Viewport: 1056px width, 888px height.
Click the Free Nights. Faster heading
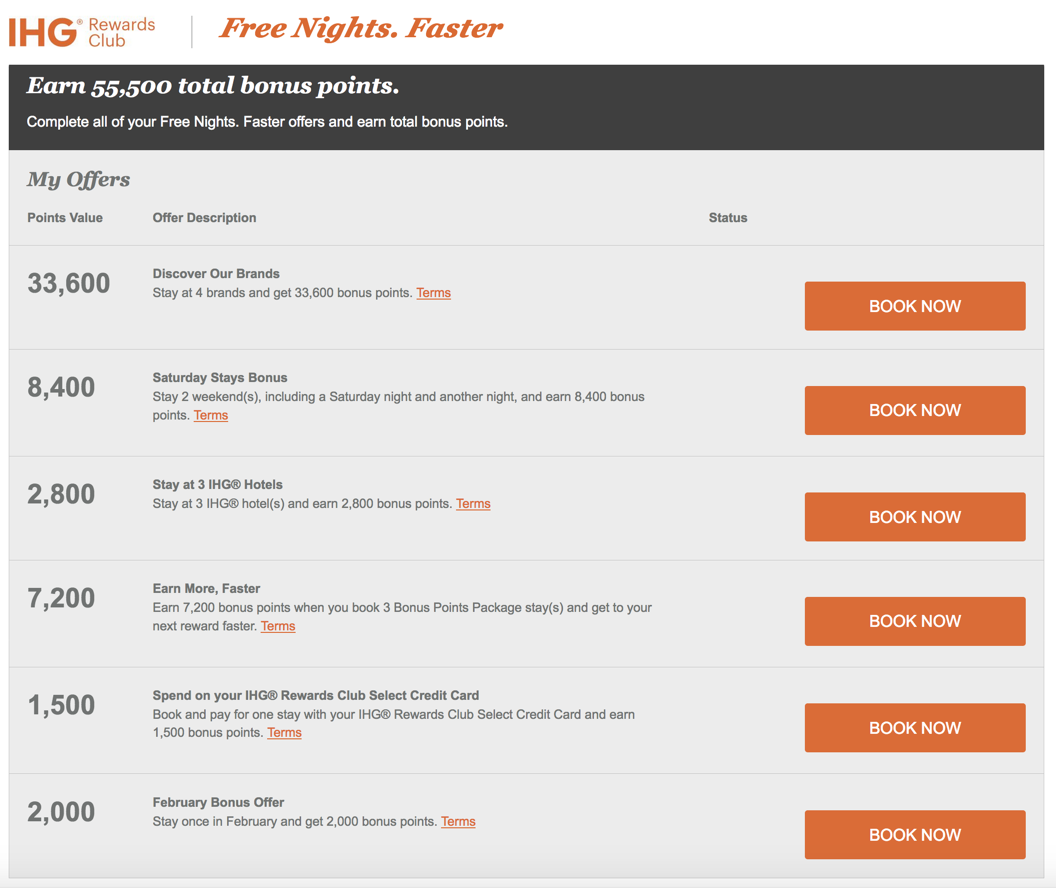361,28
